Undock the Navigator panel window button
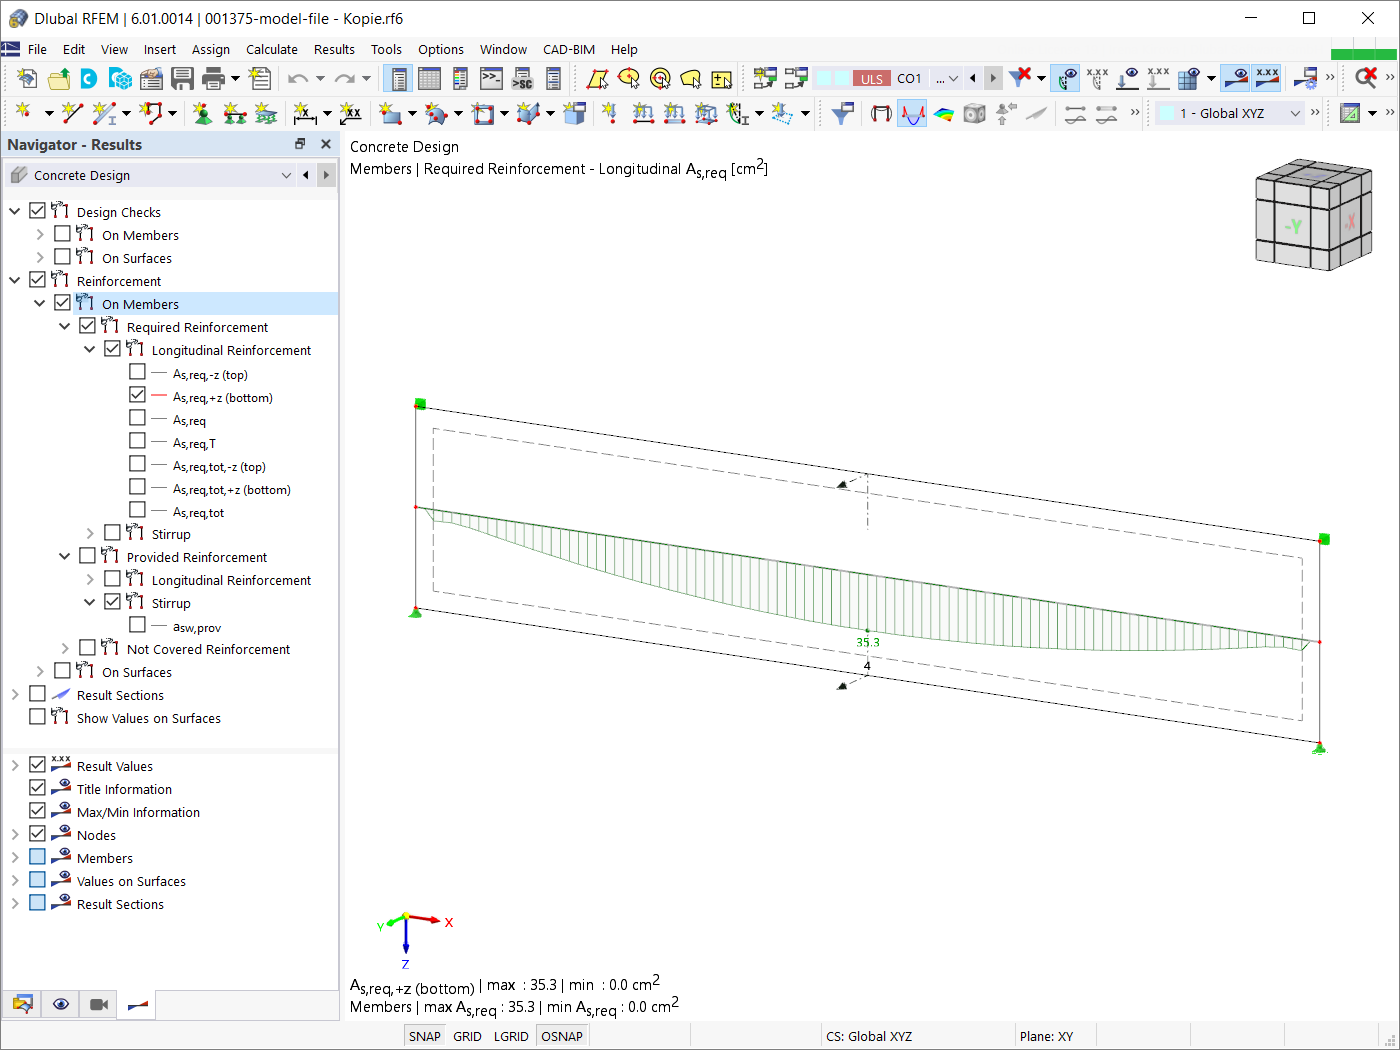Image resolution: width=1400 pixels, height=1050 pixels. point(300,144)
